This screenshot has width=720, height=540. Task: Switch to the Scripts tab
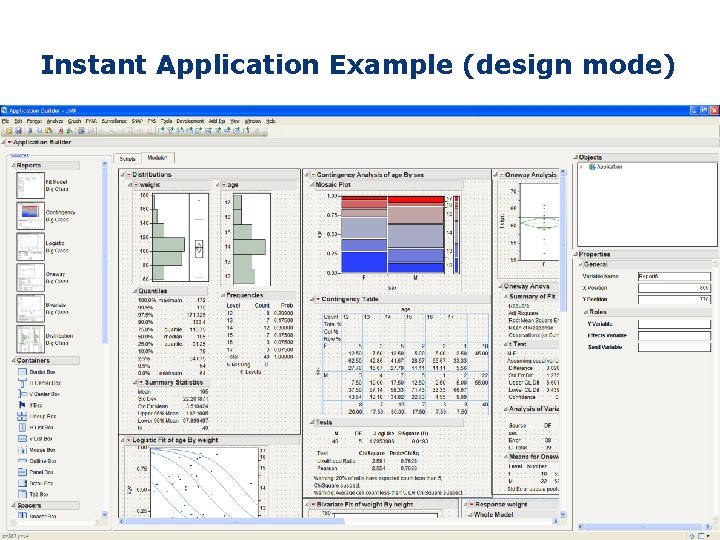pos(128,159)
